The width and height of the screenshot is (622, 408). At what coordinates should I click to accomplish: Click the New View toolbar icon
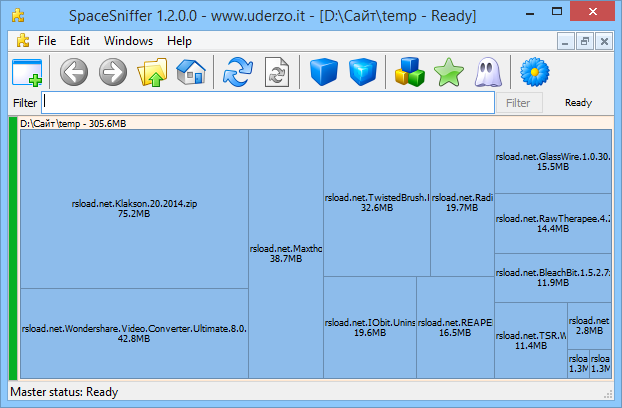click(27, 73)
